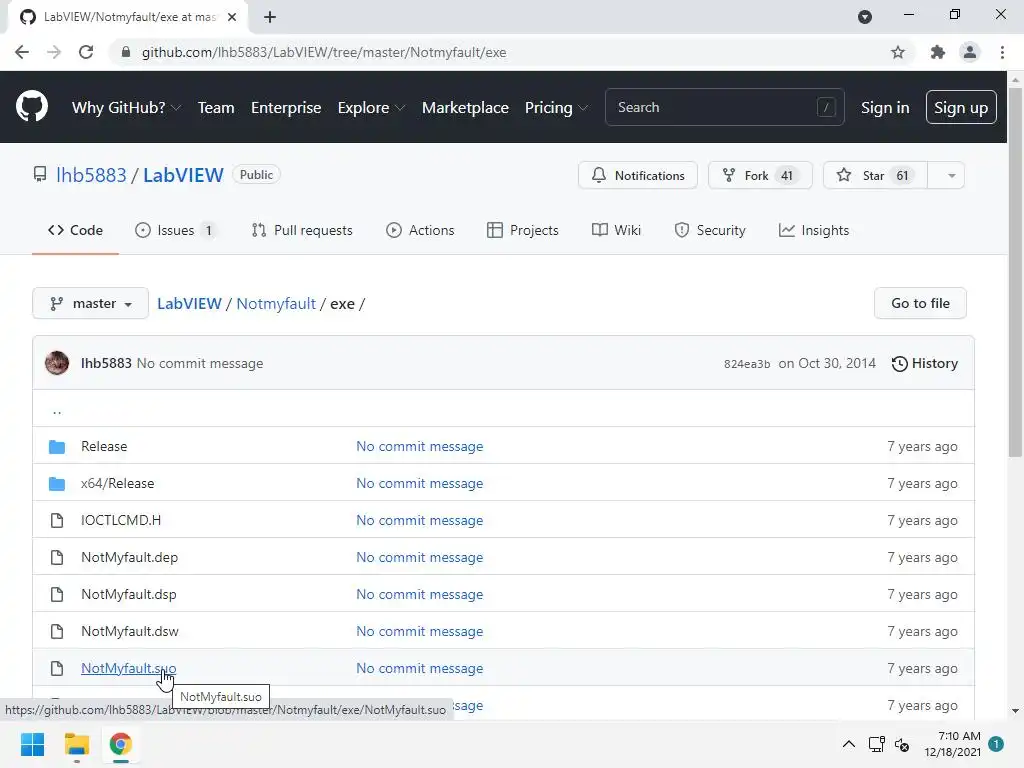This screenshot has width=1024, height=768.
Task: Open the Chrome three-dot menu
Action: pos(1002,52)
